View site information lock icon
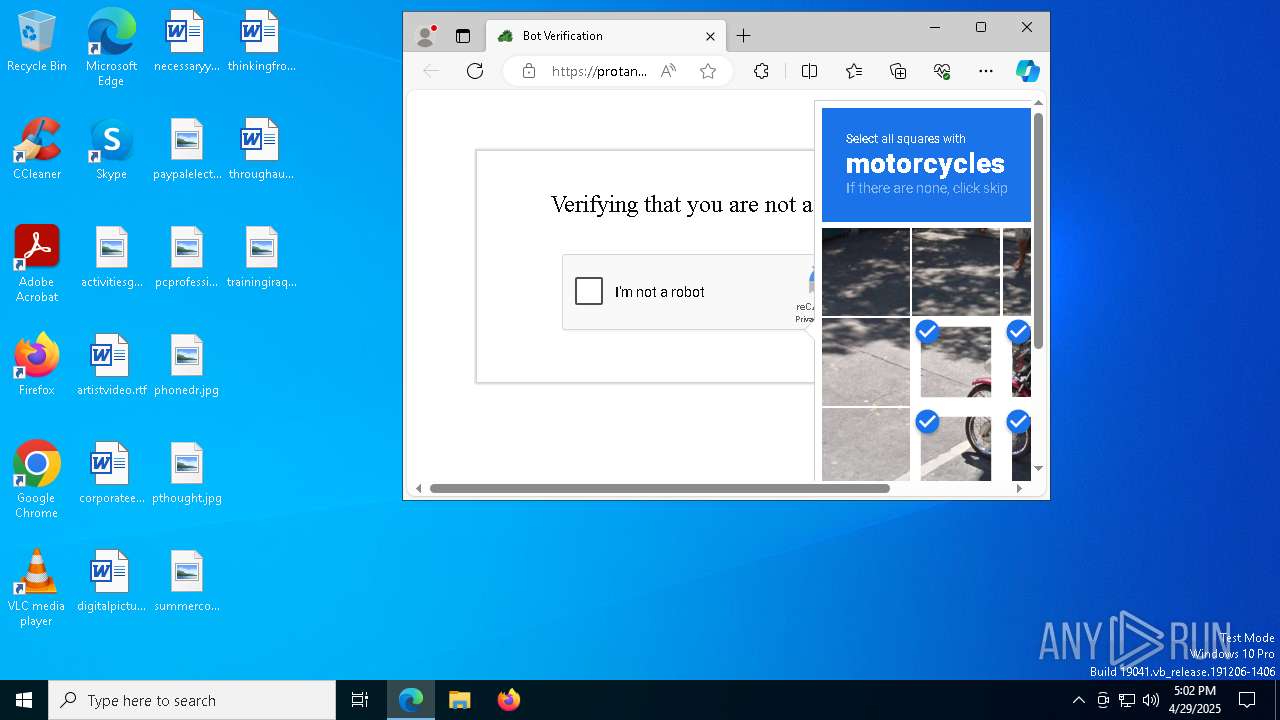Viewport: 1280px width, 720px height. coord(529,71)
